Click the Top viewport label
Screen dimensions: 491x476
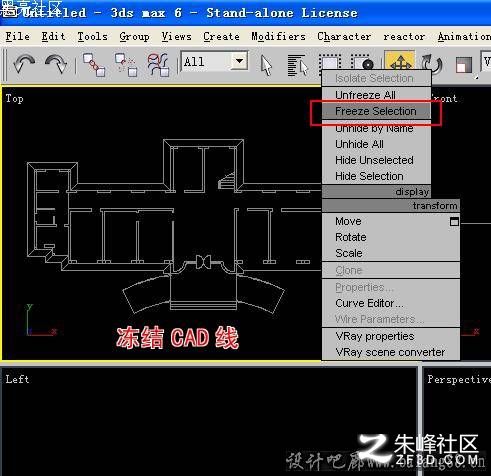tap(14, 99)
